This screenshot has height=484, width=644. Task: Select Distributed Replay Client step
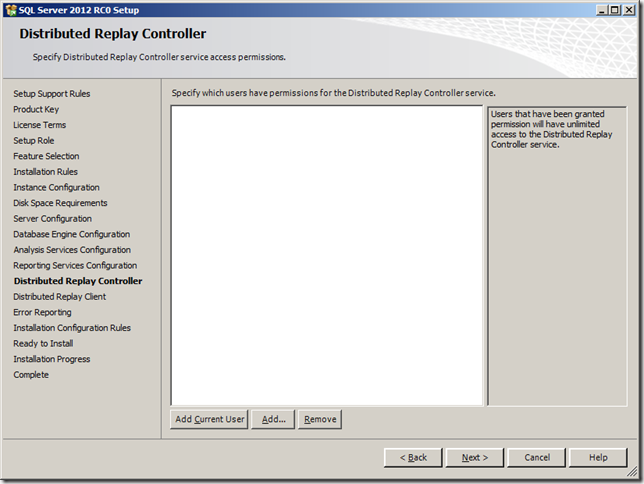coord(60,297)
